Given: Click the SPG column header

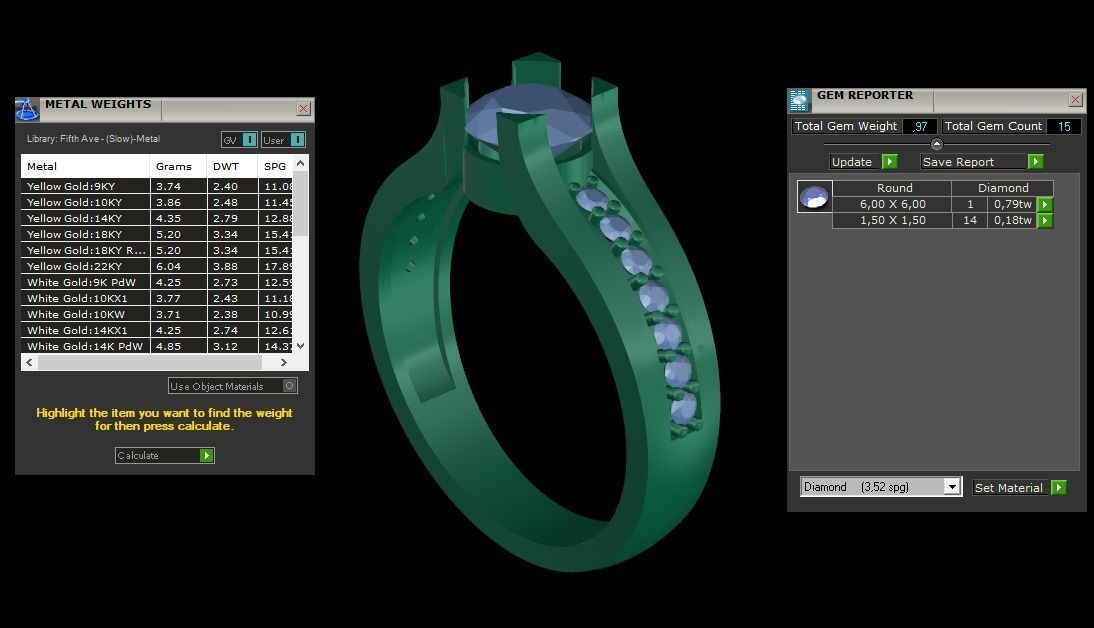Looking at the screenshot, I should [x=276, y=166].
